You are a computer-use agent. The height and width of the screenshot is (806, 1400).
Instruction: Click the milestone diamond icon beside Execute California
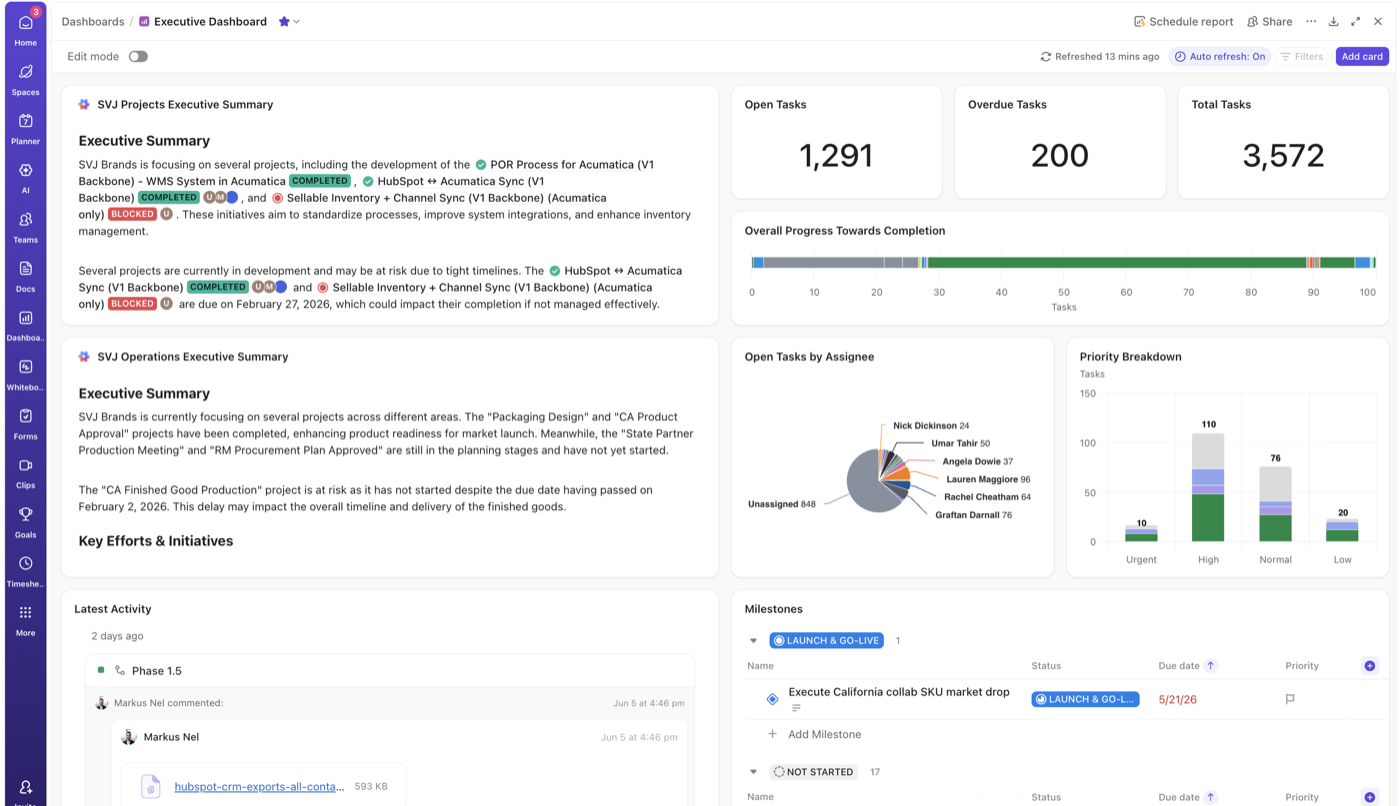[772, 699]
